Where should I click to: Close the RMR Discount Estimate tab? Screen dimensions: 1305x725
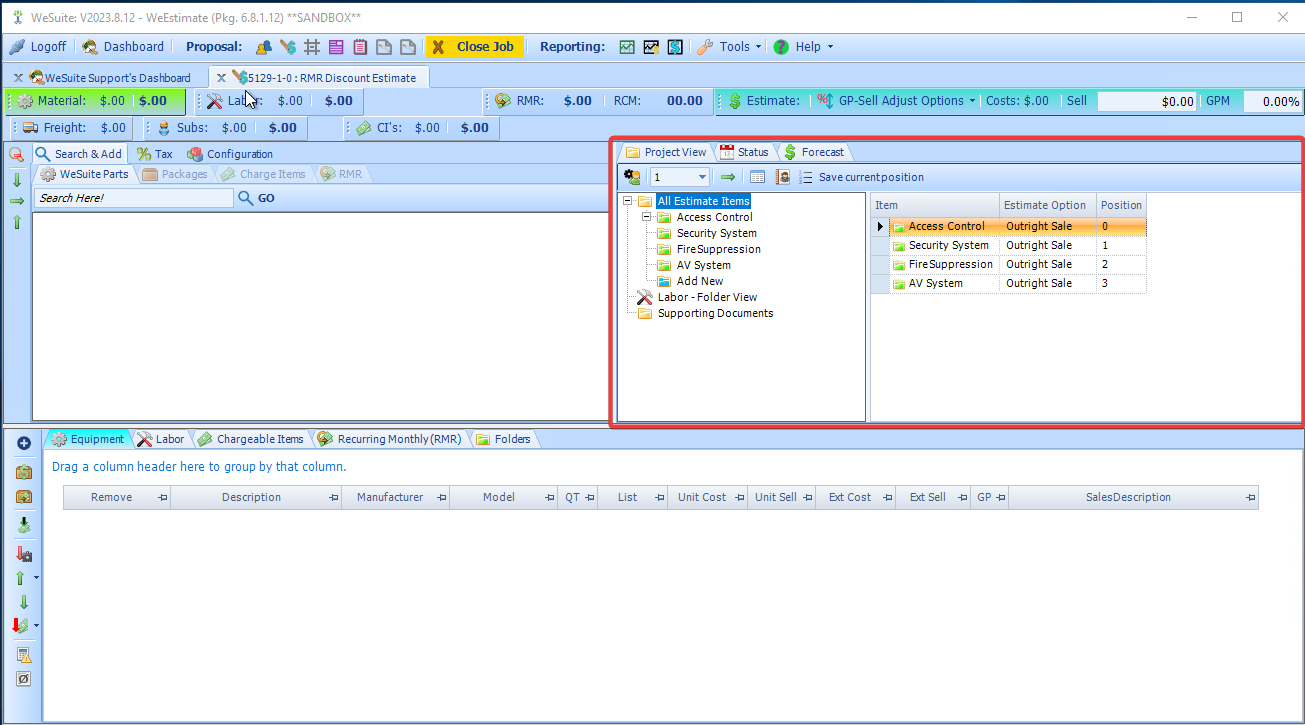pyautogui.click(x=221, y=77)
